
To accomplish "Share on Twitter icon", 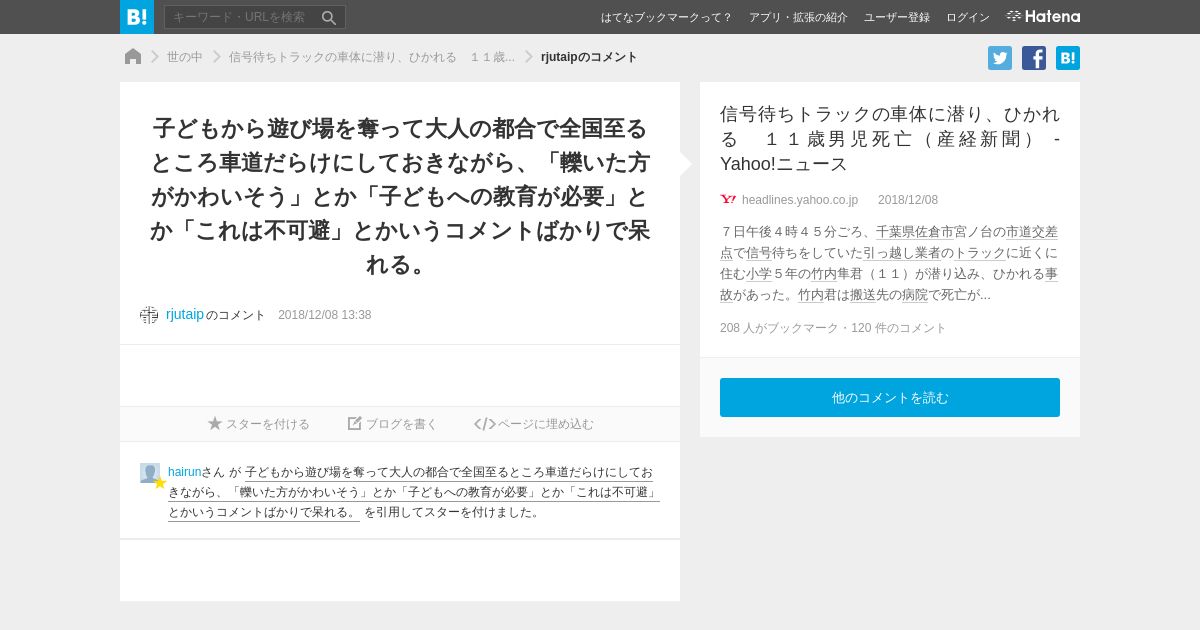I will click(1000, 58).
